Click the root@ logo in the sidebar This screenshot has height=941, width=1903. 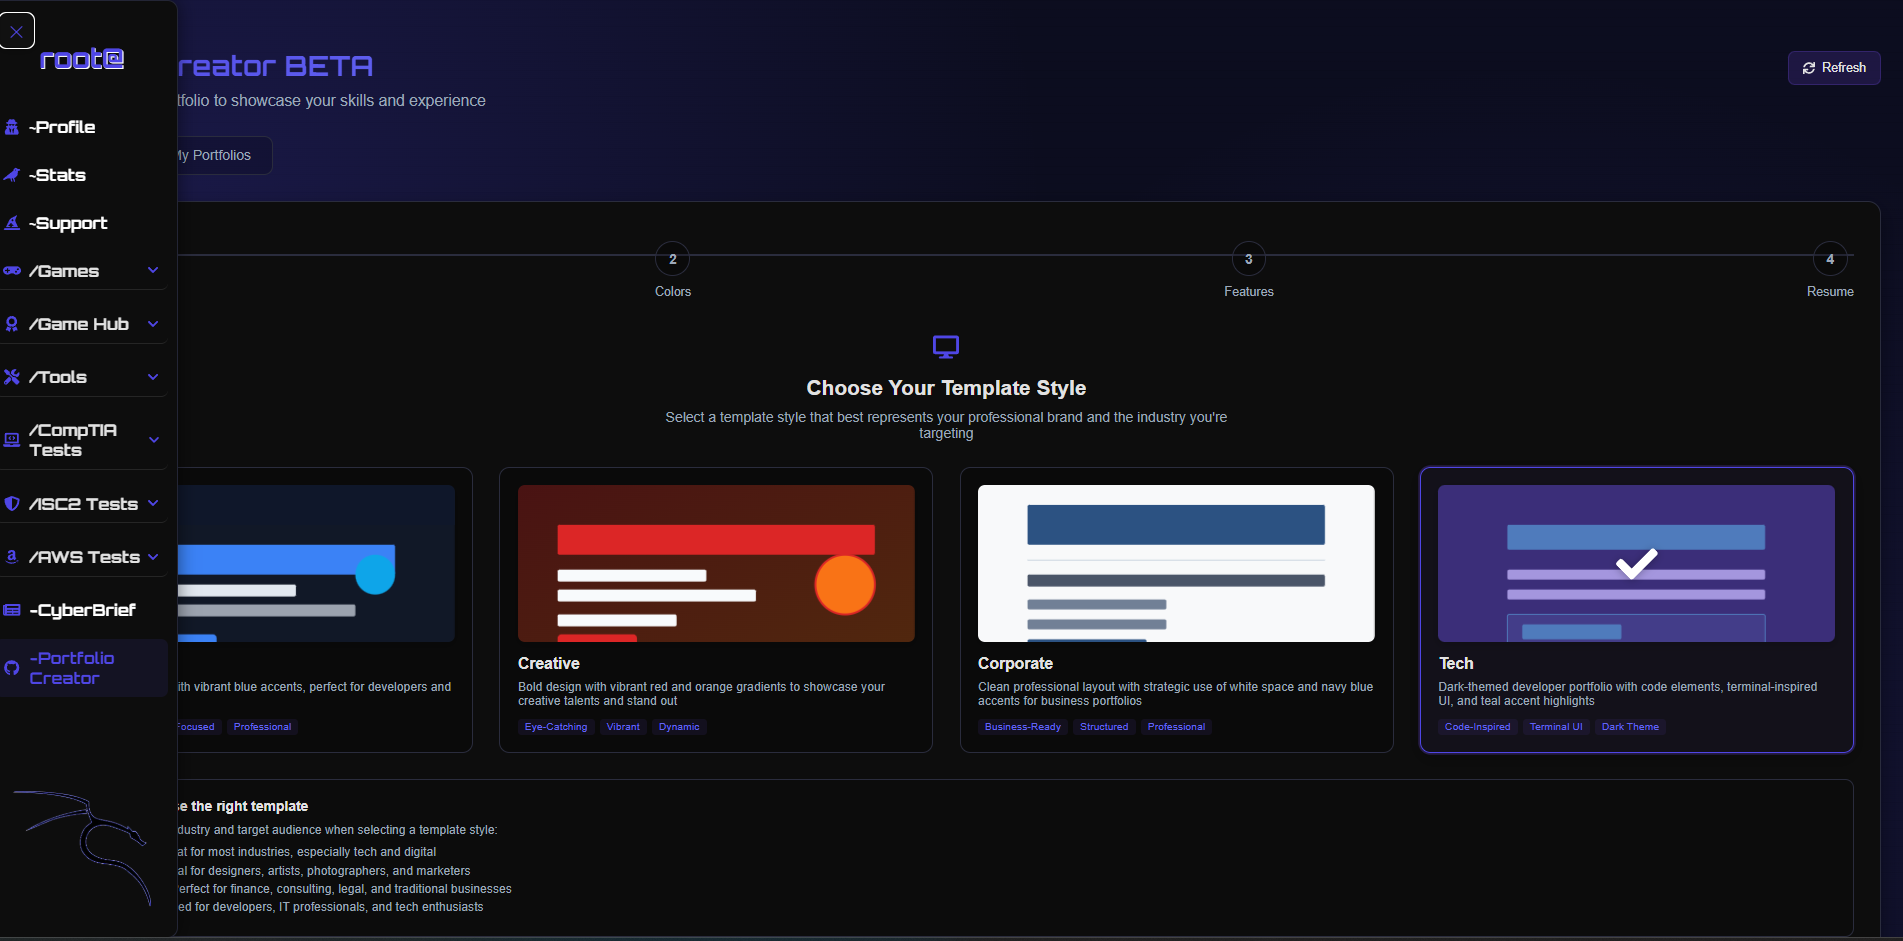tap(82, 59)
